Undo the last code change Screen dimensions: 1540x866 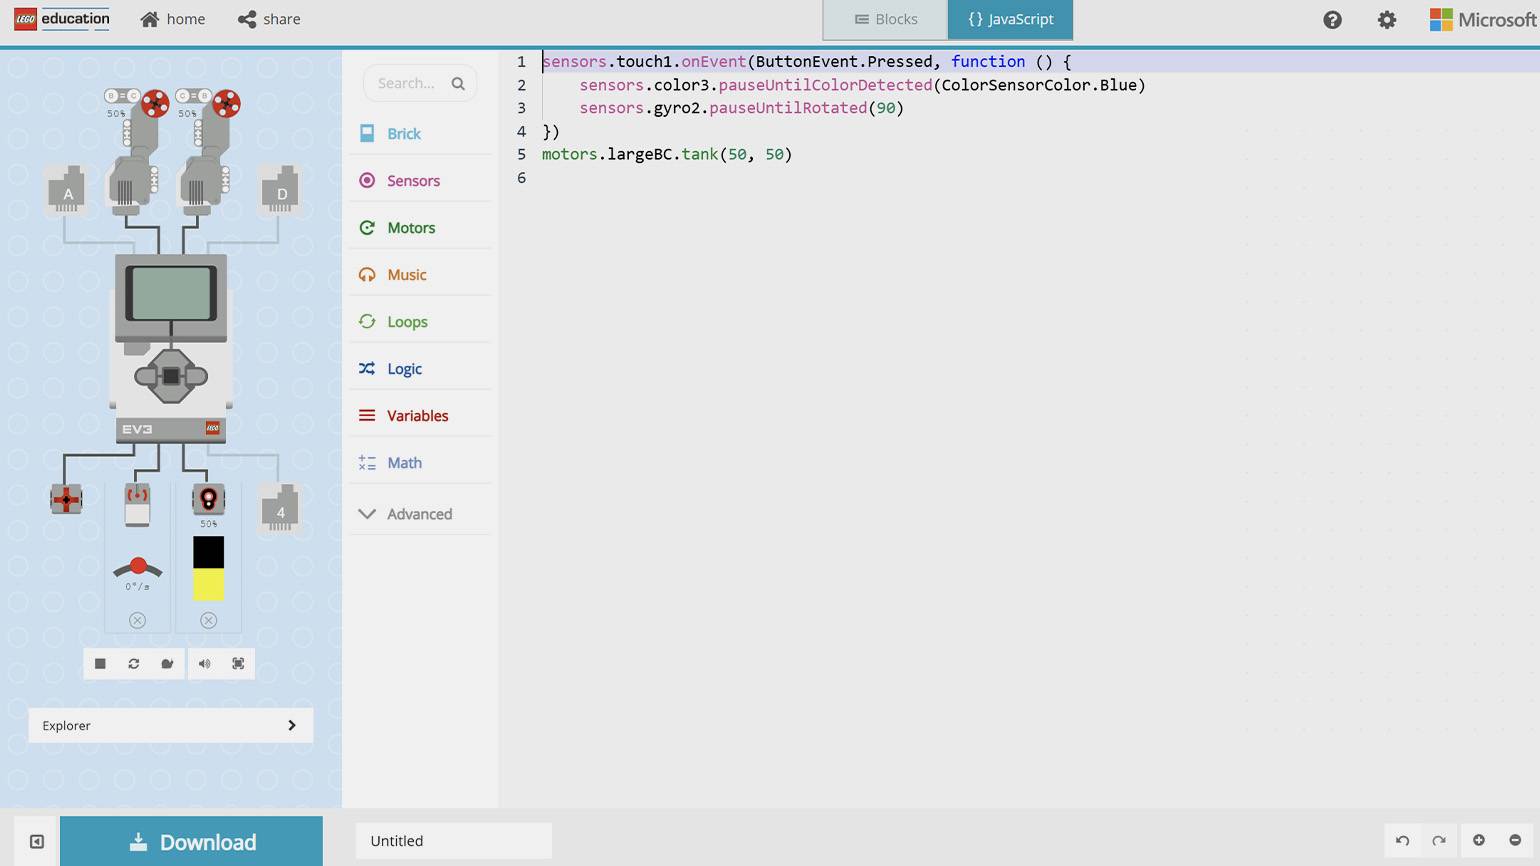click(1402, 841)
